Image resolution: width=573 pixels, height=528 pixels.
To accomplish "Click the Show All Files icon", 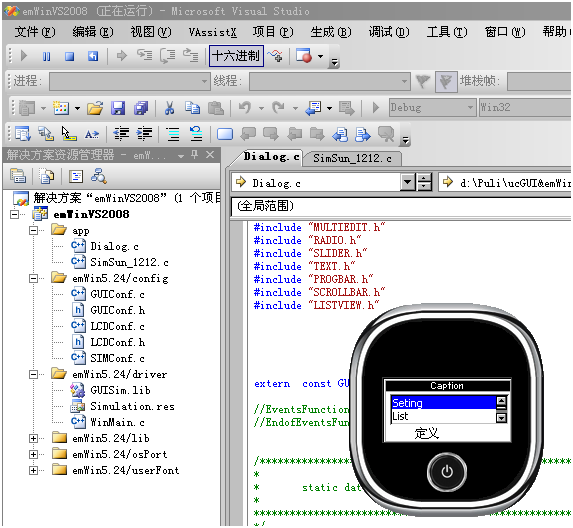I will [47, 176].
